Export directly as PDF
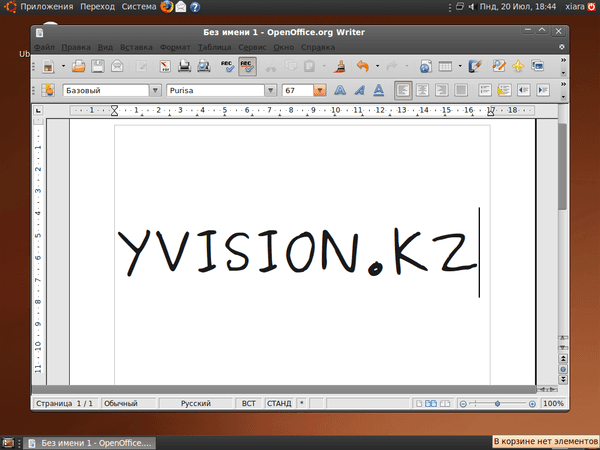Screen dimensions: 600x450 [165, 66]
